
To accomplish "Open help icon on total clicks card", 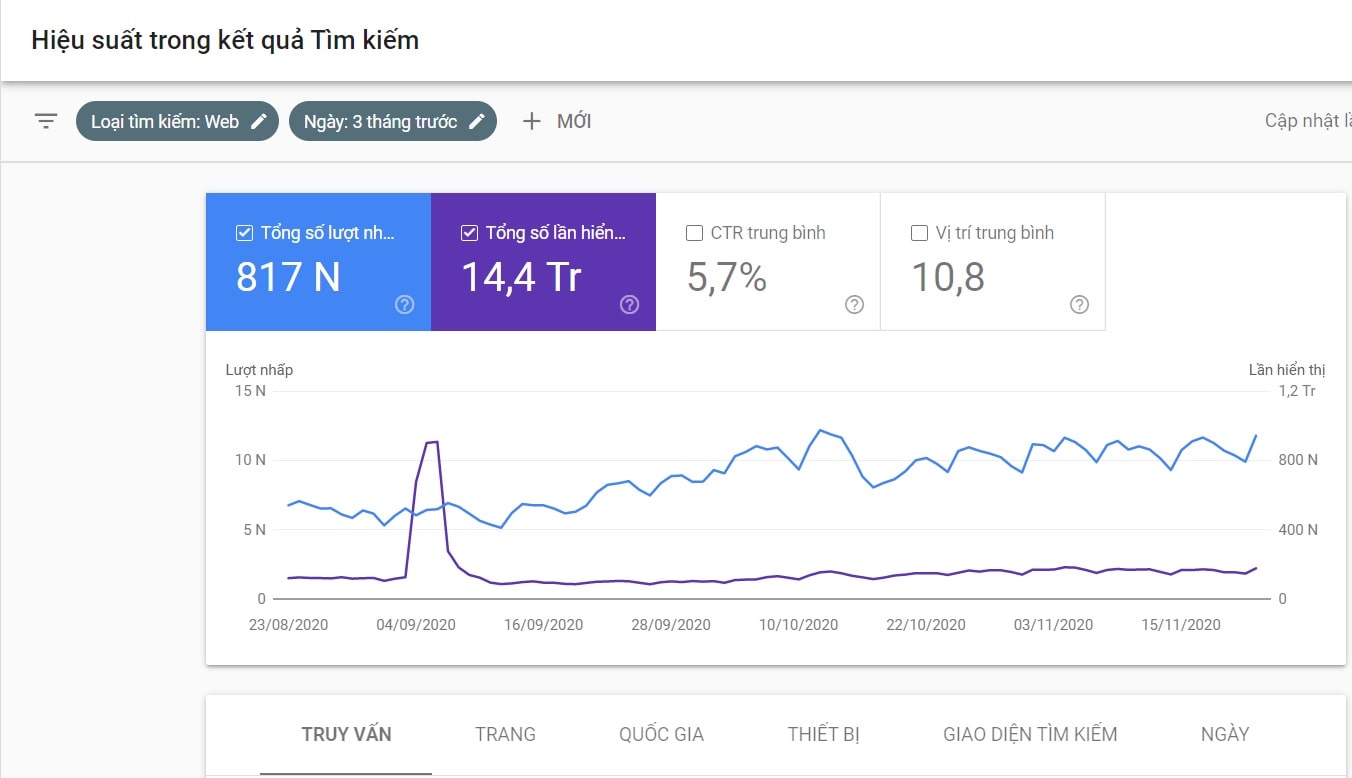I will [x=404, y=305].
